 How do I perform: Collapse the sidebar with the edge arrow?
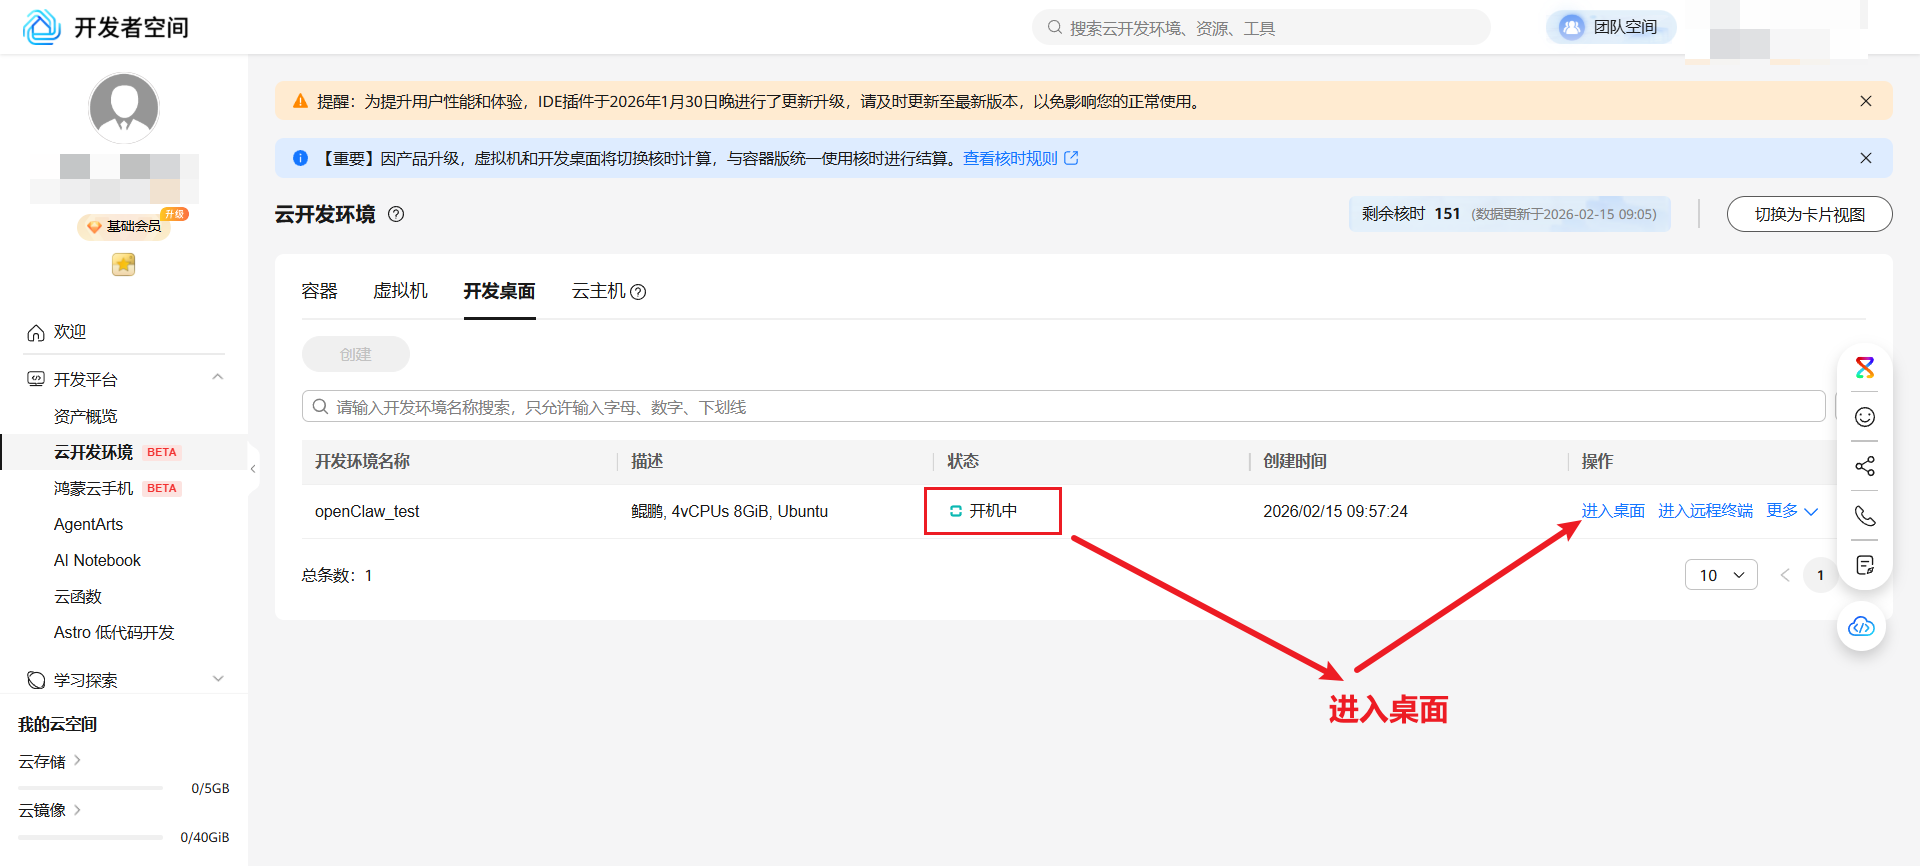tap(253, 469)
